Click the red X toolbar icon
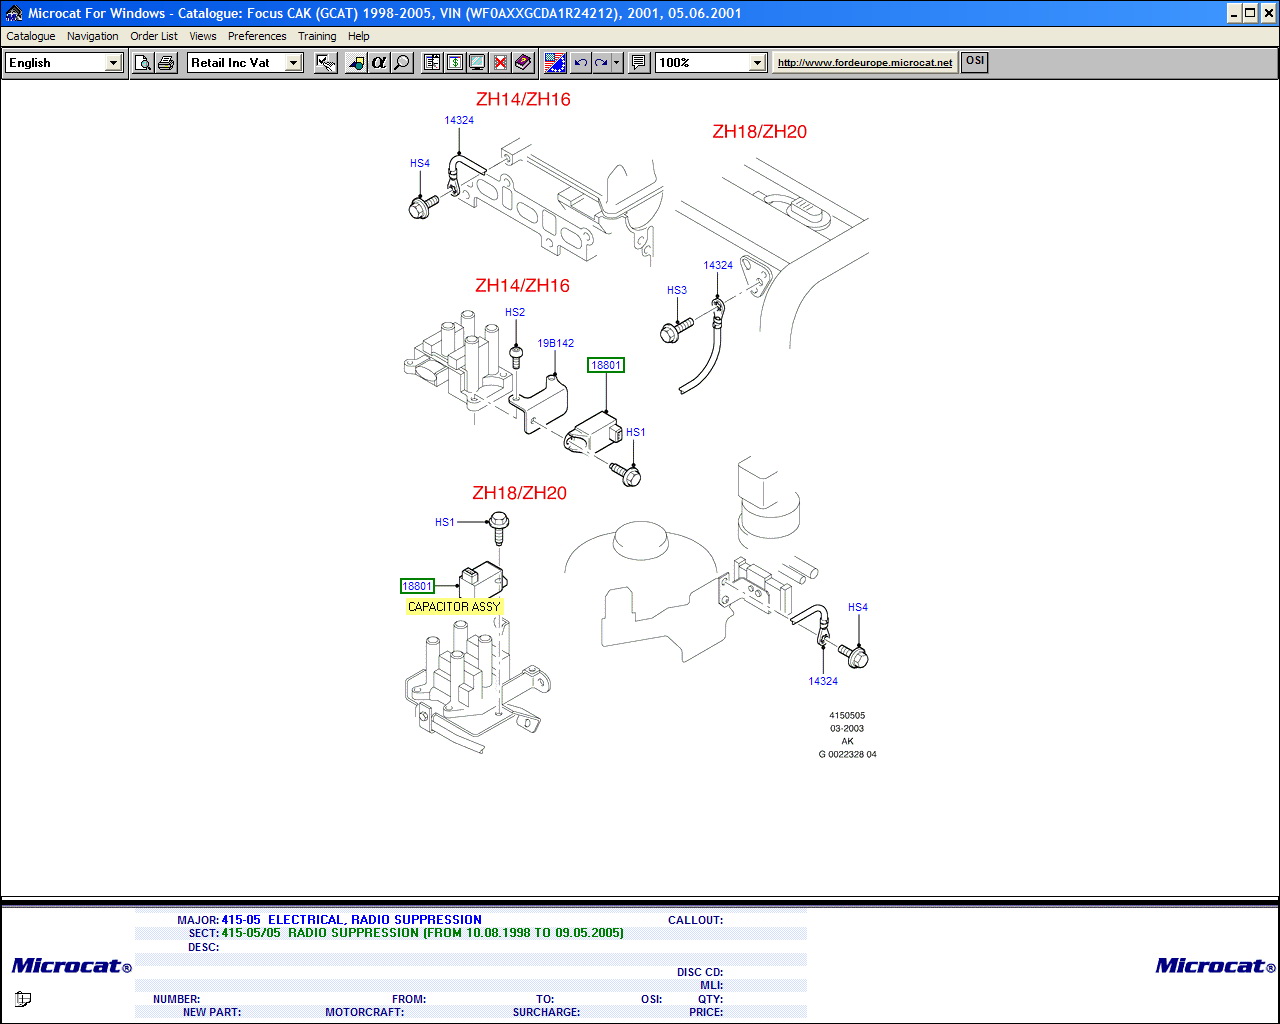Image resolution: width=1280 pixels, height=1024 pixels. click(500, 63)
